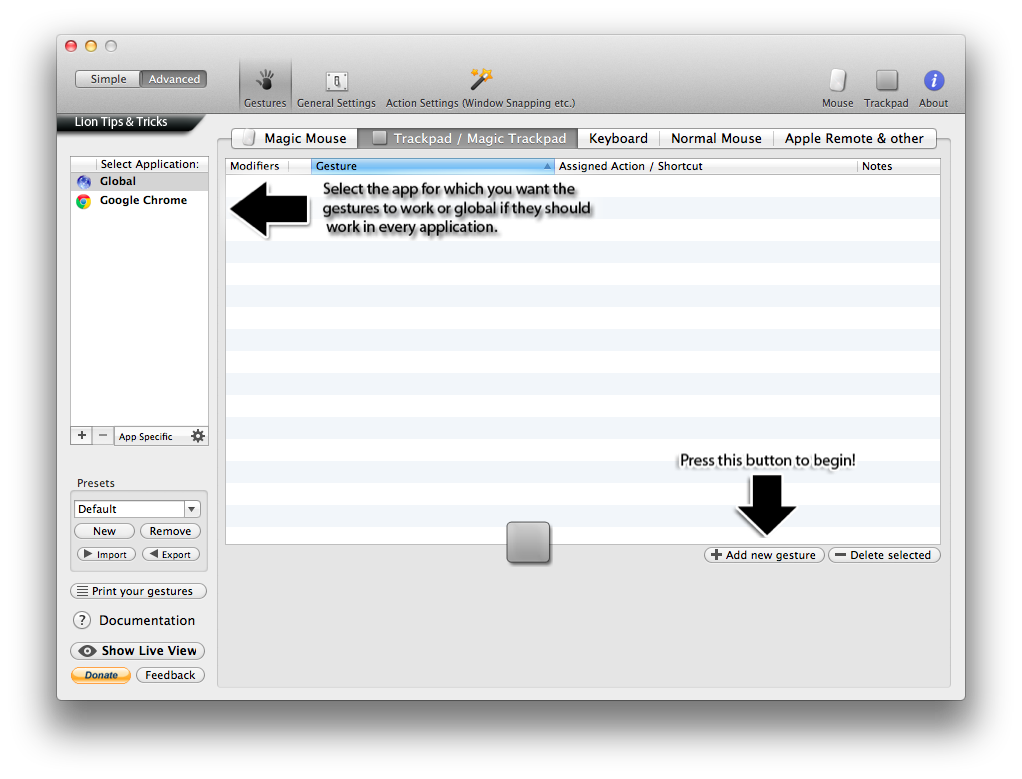Viewport: 1022px width, 779px height.
Task: Toggle Show Live View
Action: click(138, 651)
